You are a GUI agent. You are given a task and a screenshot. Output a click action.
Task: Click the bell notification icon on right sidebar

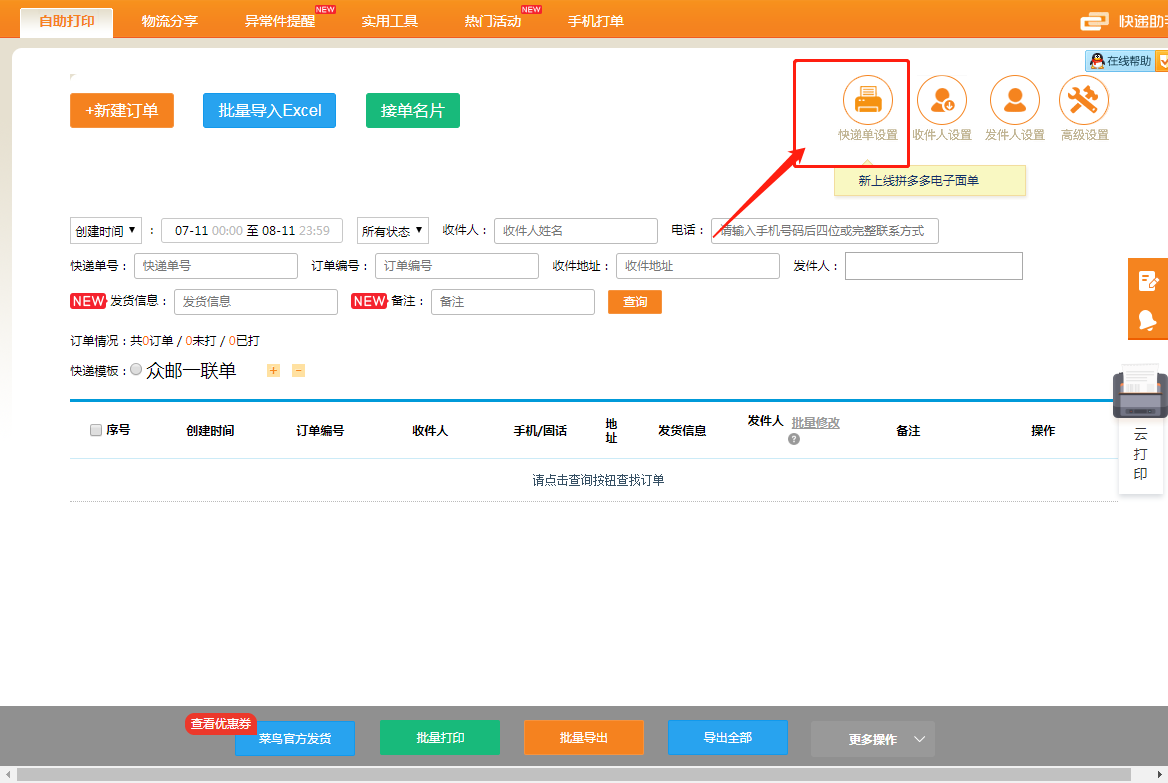click(1148, 320)
